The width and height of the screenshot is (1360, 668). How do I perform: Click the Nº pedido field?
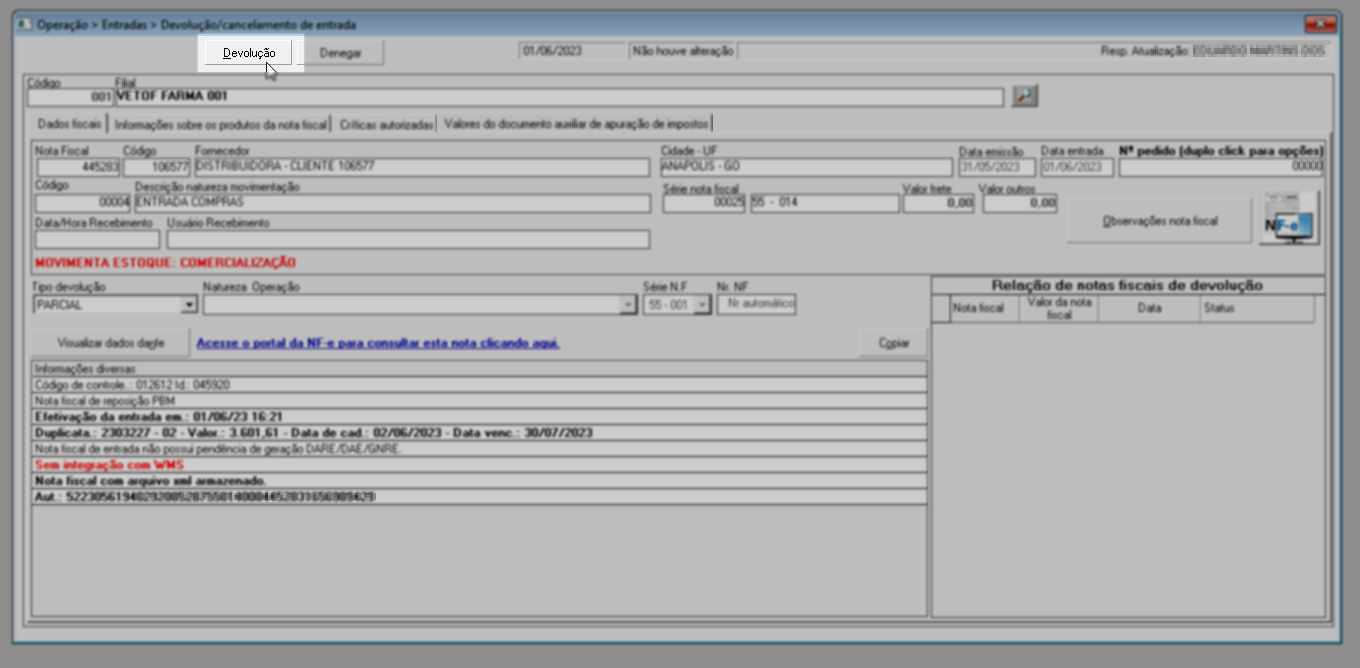pyautogui.click(x=1221, y=168)
